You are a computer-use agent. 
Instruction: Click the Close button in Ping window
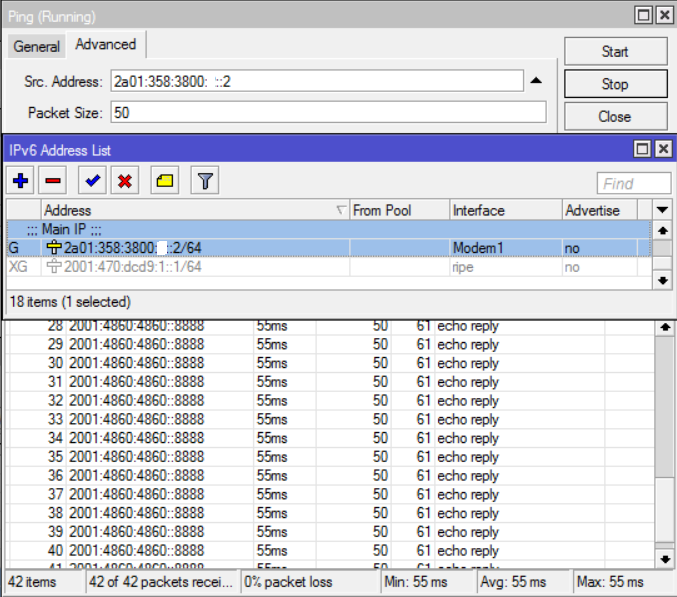click(x=614, y=116)
